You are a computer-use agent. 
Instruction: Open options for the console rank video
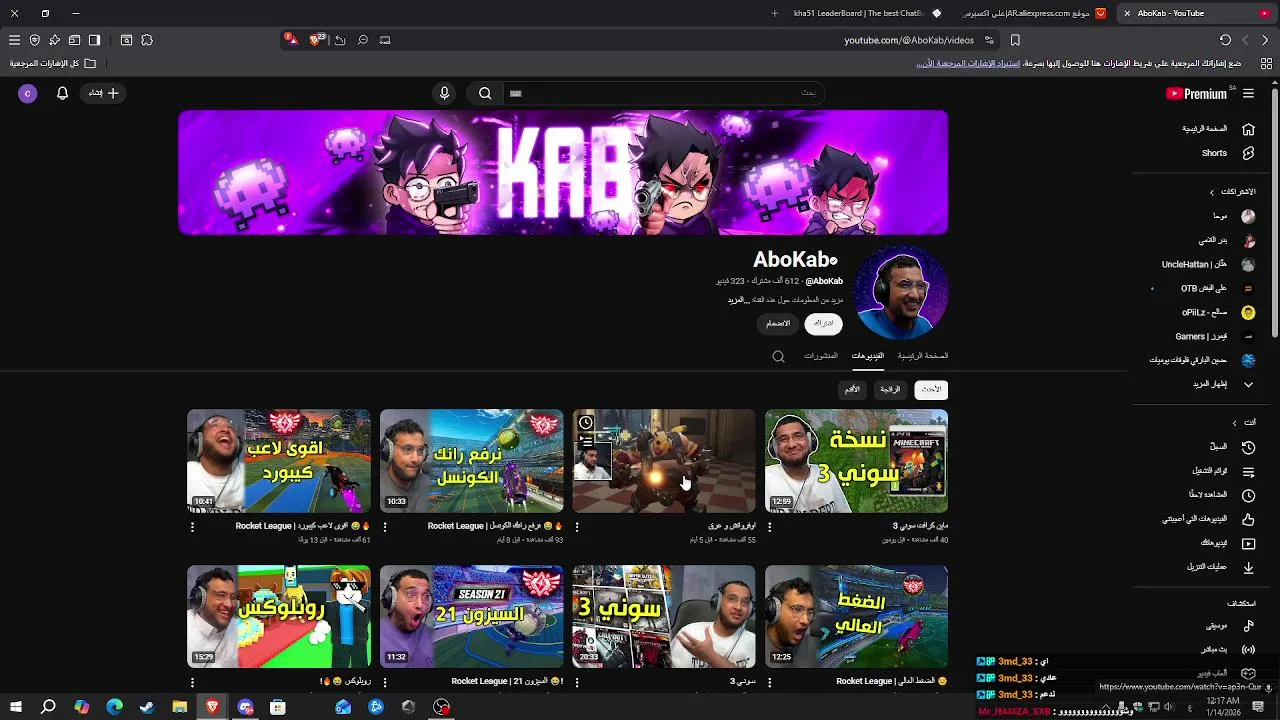tap(385, 526)
